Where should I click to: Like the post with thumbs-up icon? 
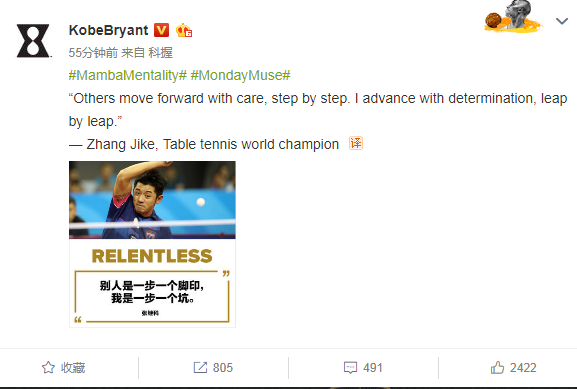point(497,367)
